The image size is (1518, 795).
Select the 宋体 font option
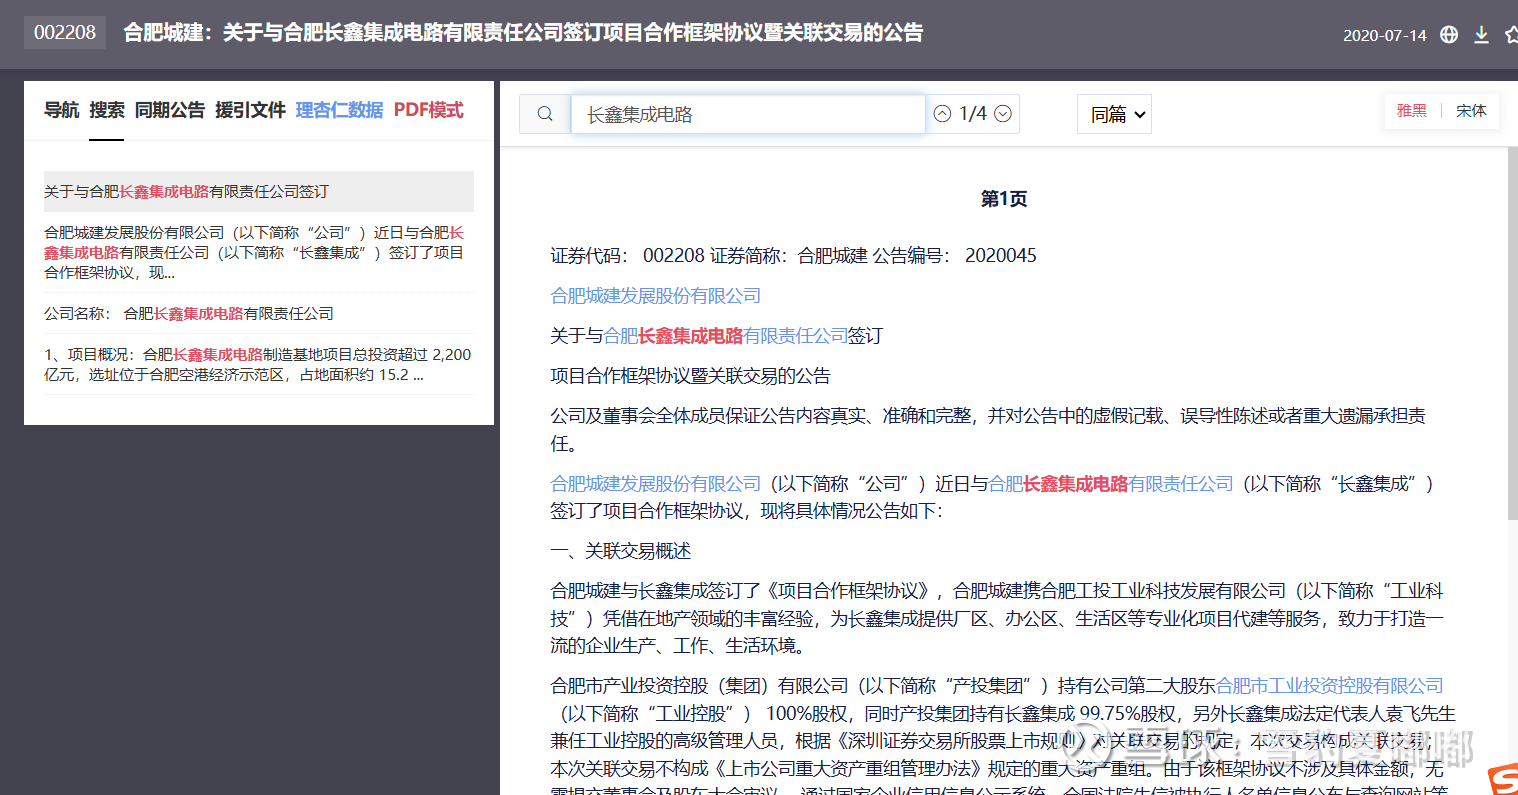pyautogui.click(x=1471, y=111)
